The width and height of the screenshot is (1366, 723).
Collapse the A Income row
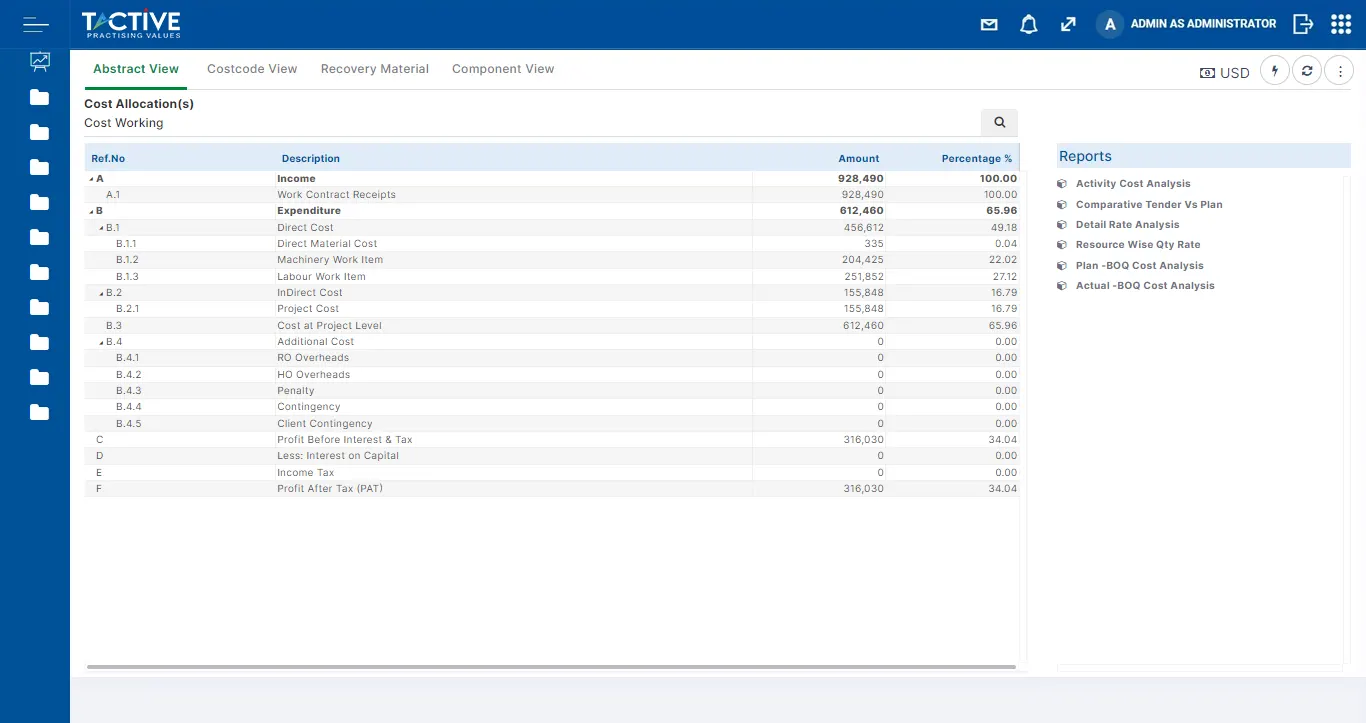[x=91, y=179]
